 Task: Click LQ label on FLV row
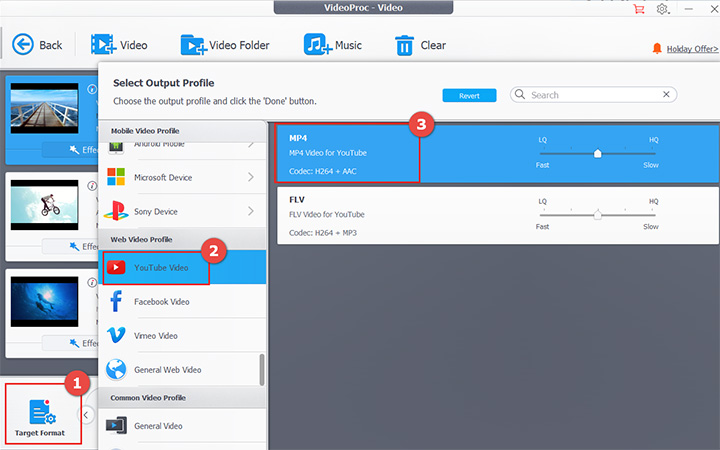(542, 202)
